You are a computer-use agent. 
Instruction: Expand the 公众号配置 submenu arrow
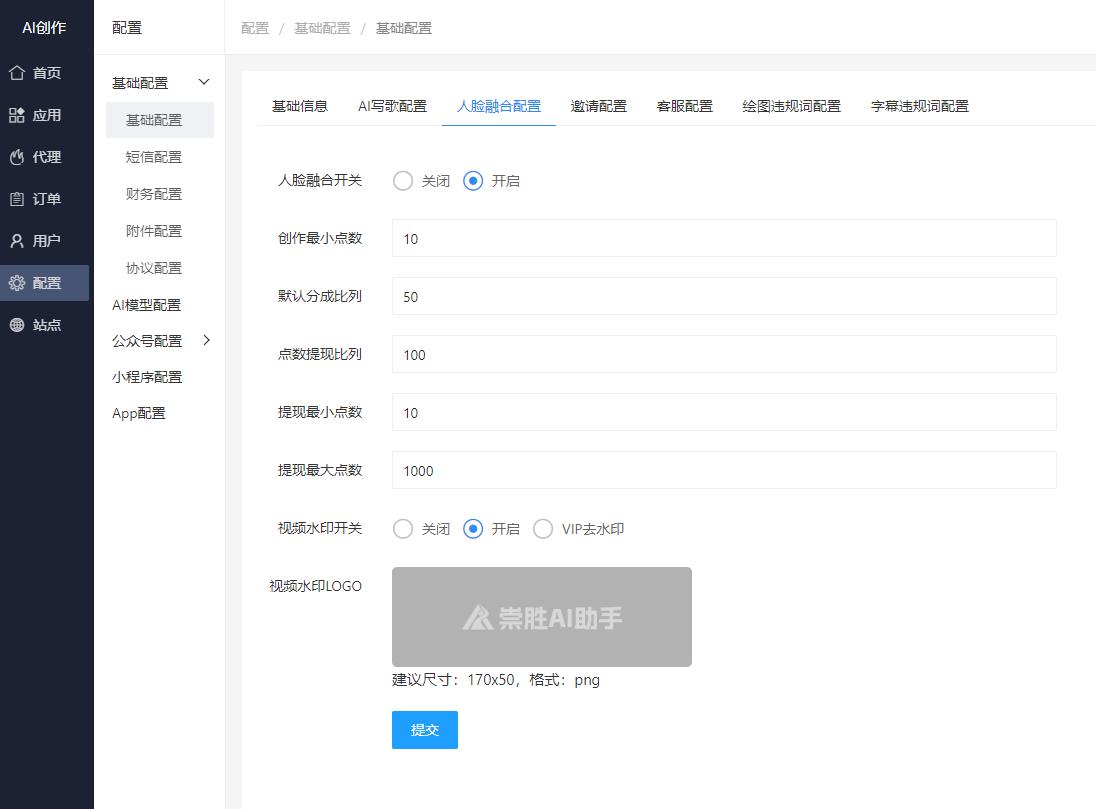coord(206,340)
